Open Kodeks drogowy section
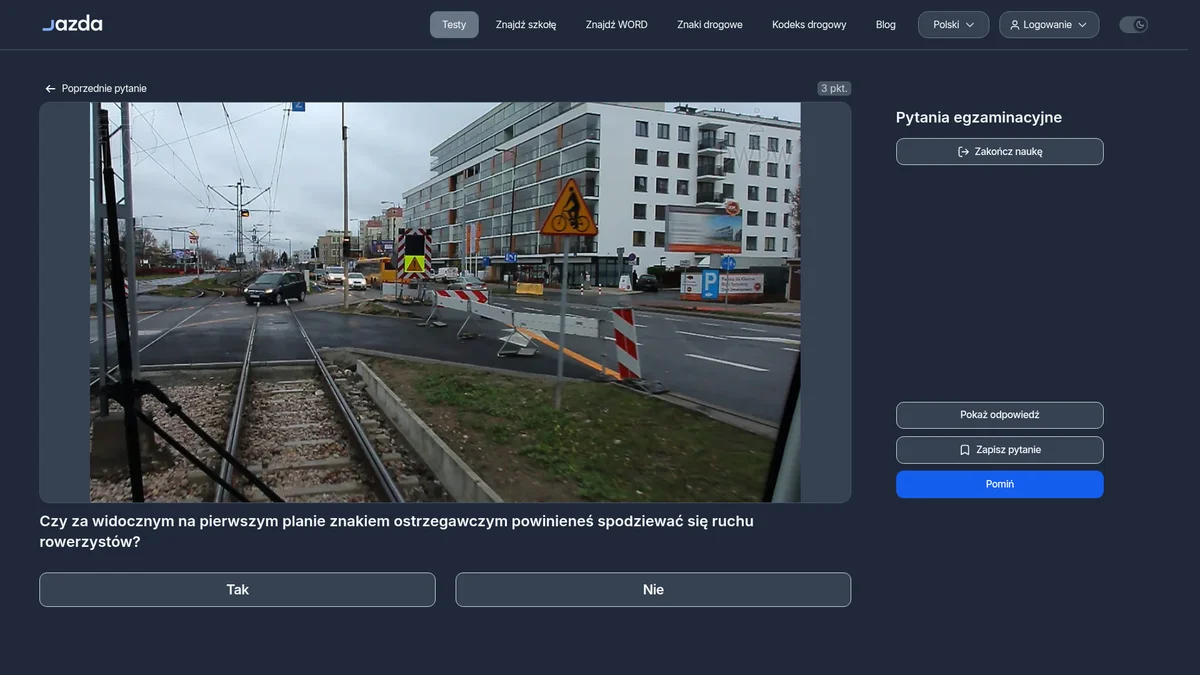The image size is (1200, 675). pos(809,25)
